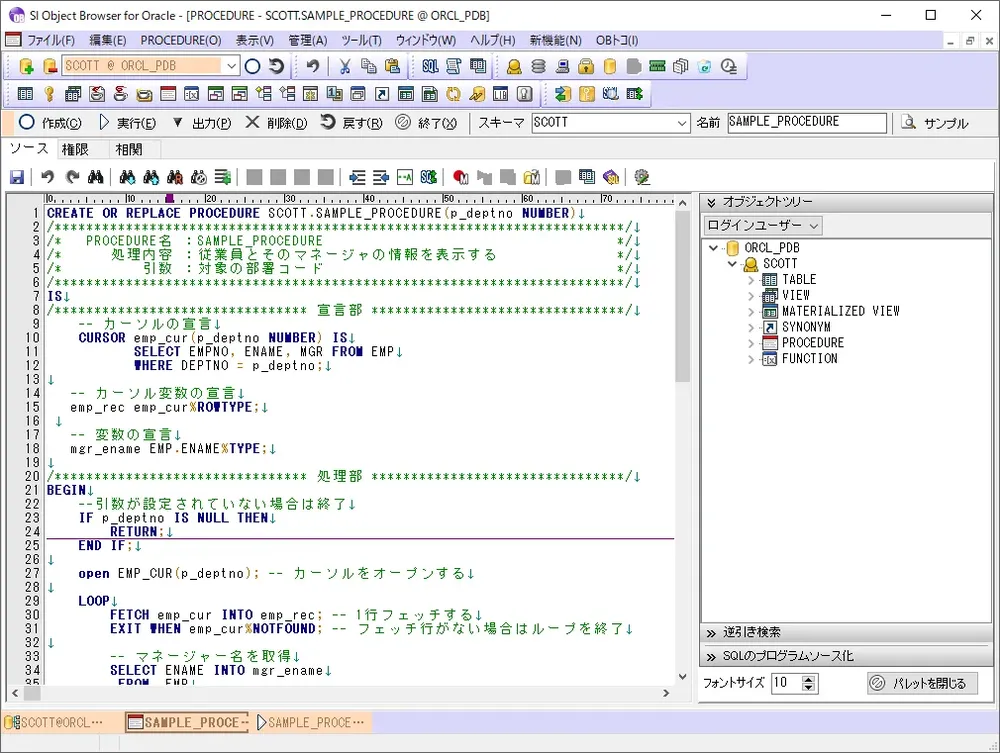Open the SCOTT @ ORCL_PDB connection dropdown
The height and width of the screenshot is (753, 1000).
[x=231, y=66]
